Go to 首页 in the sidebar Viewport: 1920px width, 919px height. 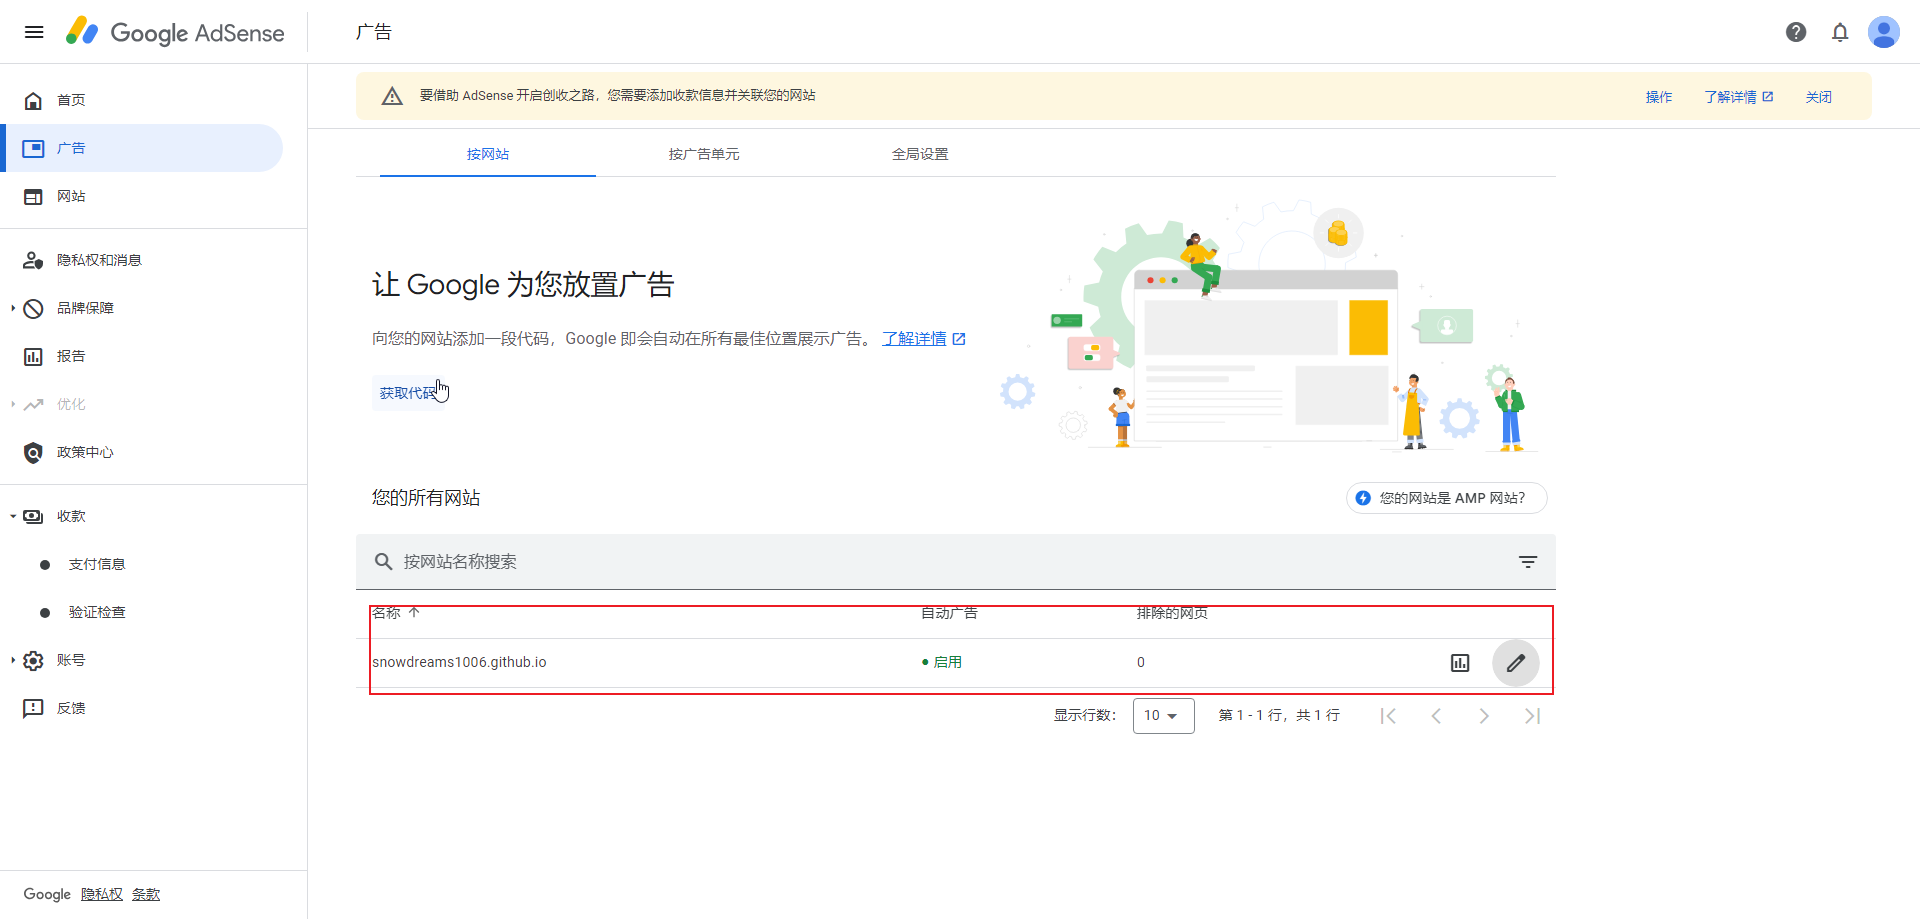(71, 100)
